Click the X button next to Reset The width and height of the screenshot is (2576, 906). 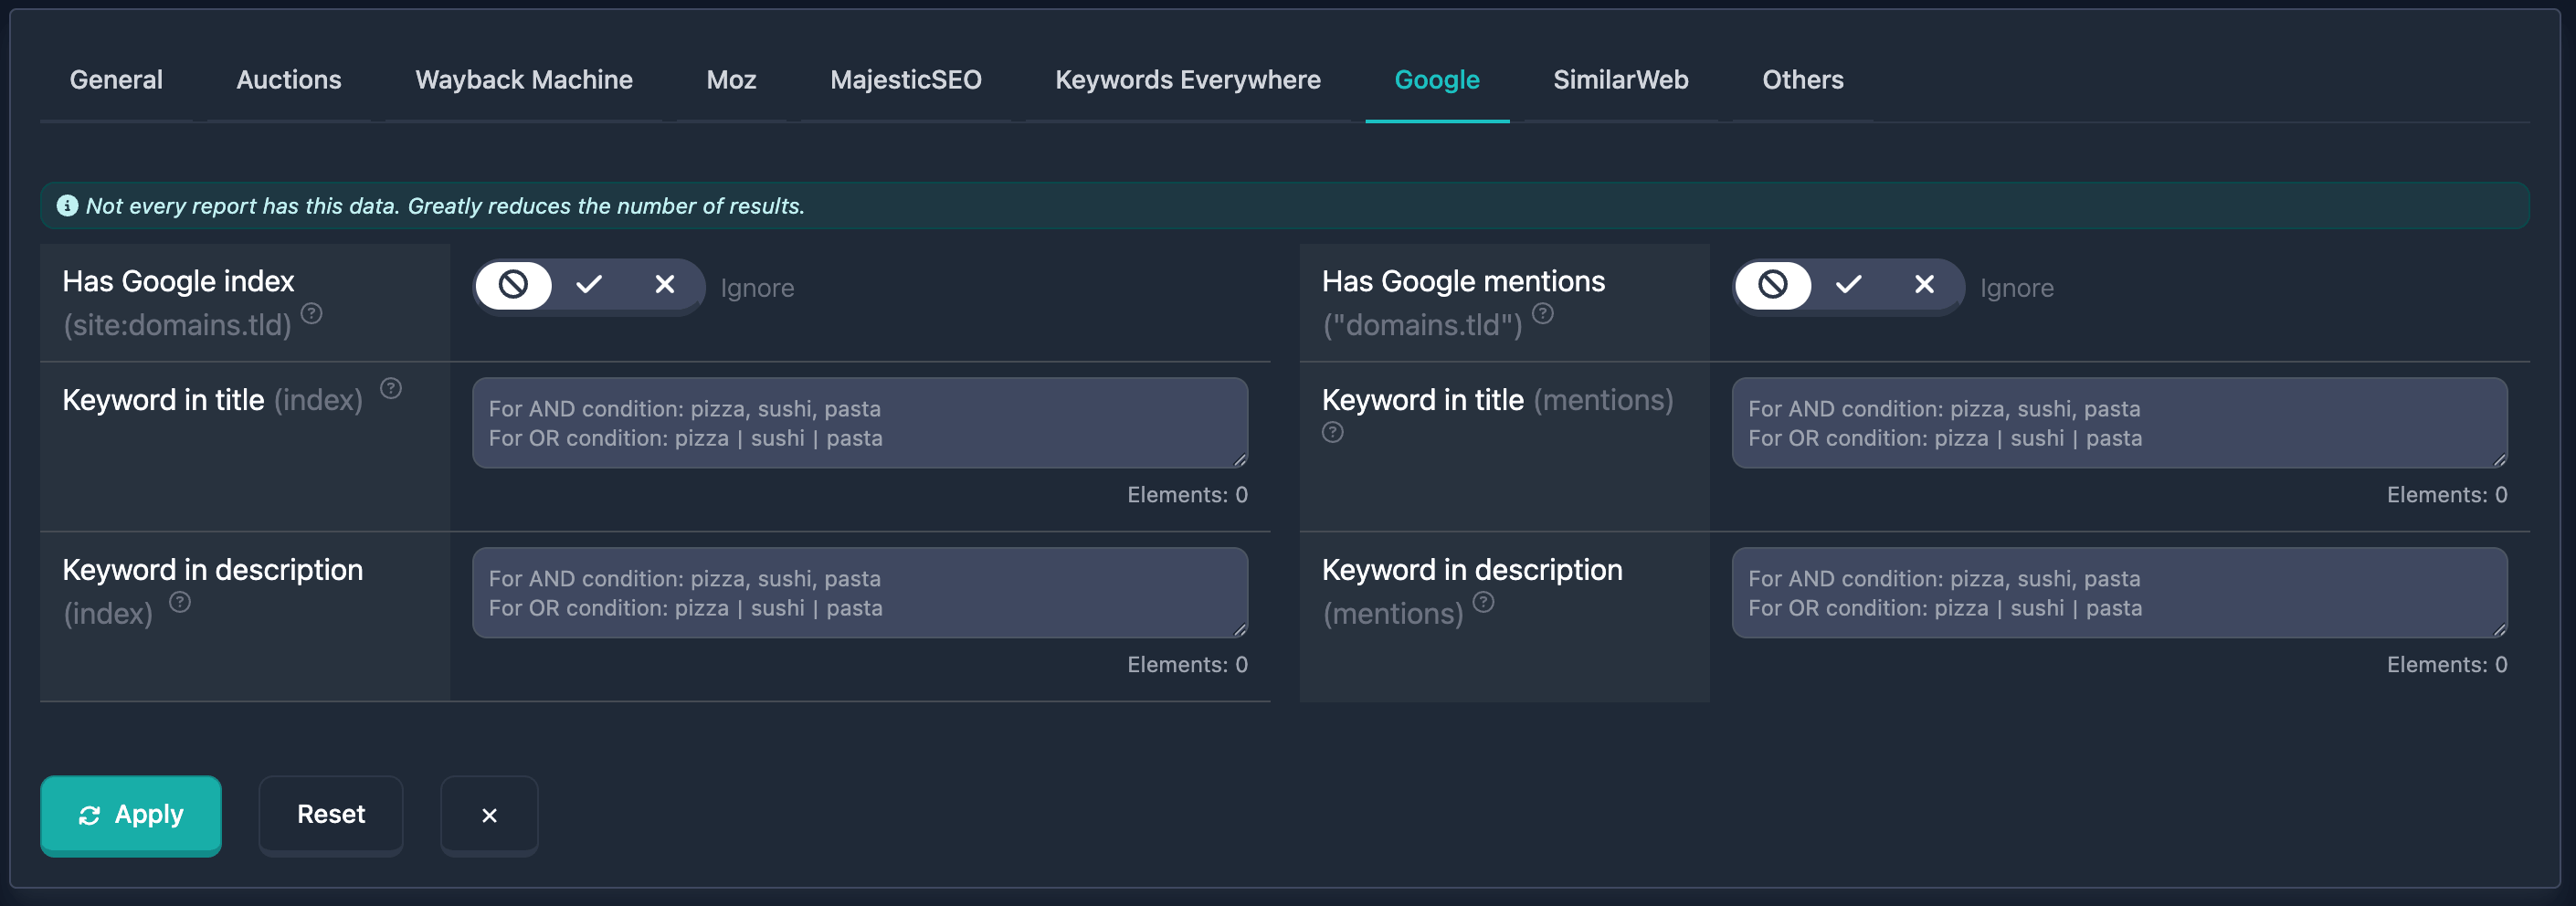click(x=489, y=815)
